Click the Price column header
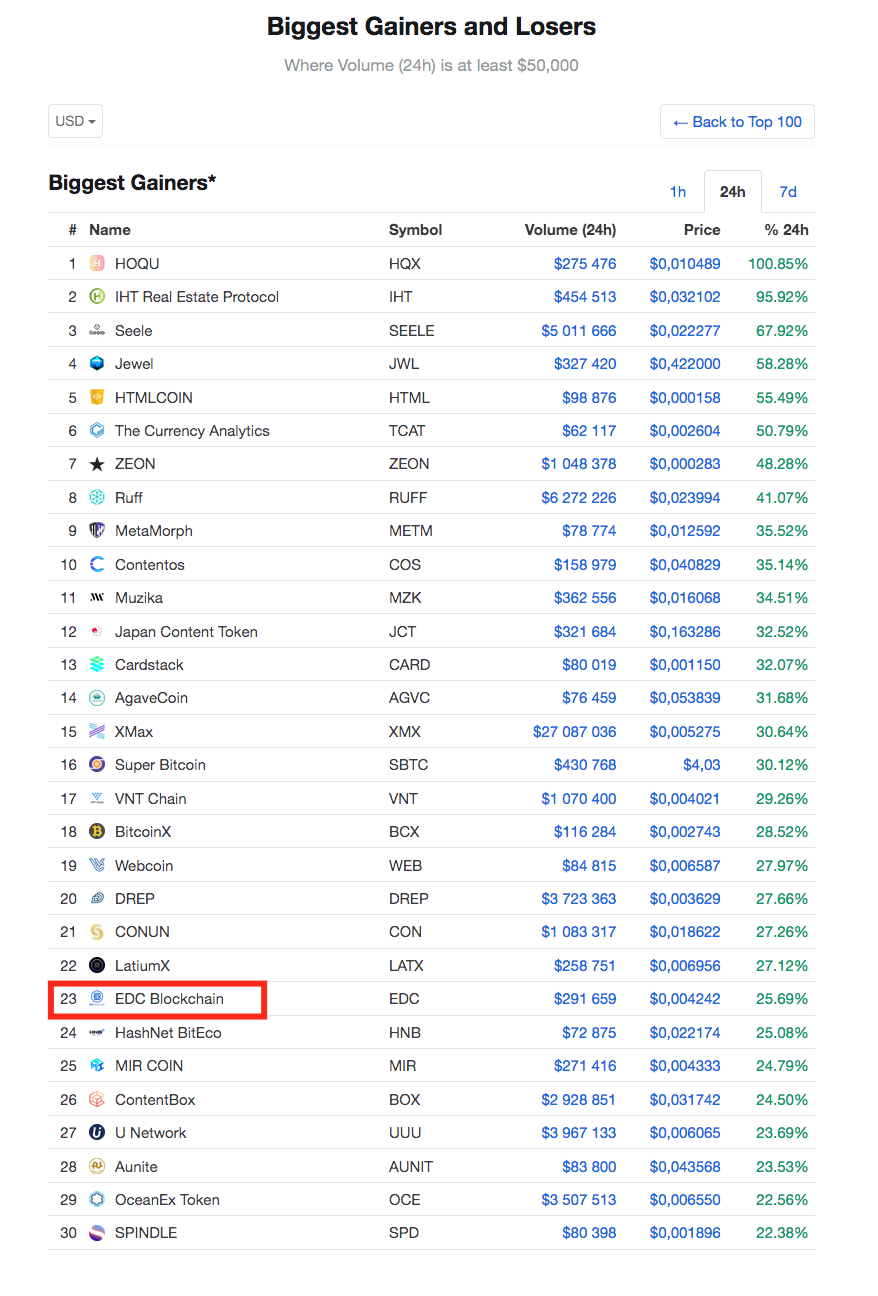This screenshot has height=1296, width=878. point(702,230)
